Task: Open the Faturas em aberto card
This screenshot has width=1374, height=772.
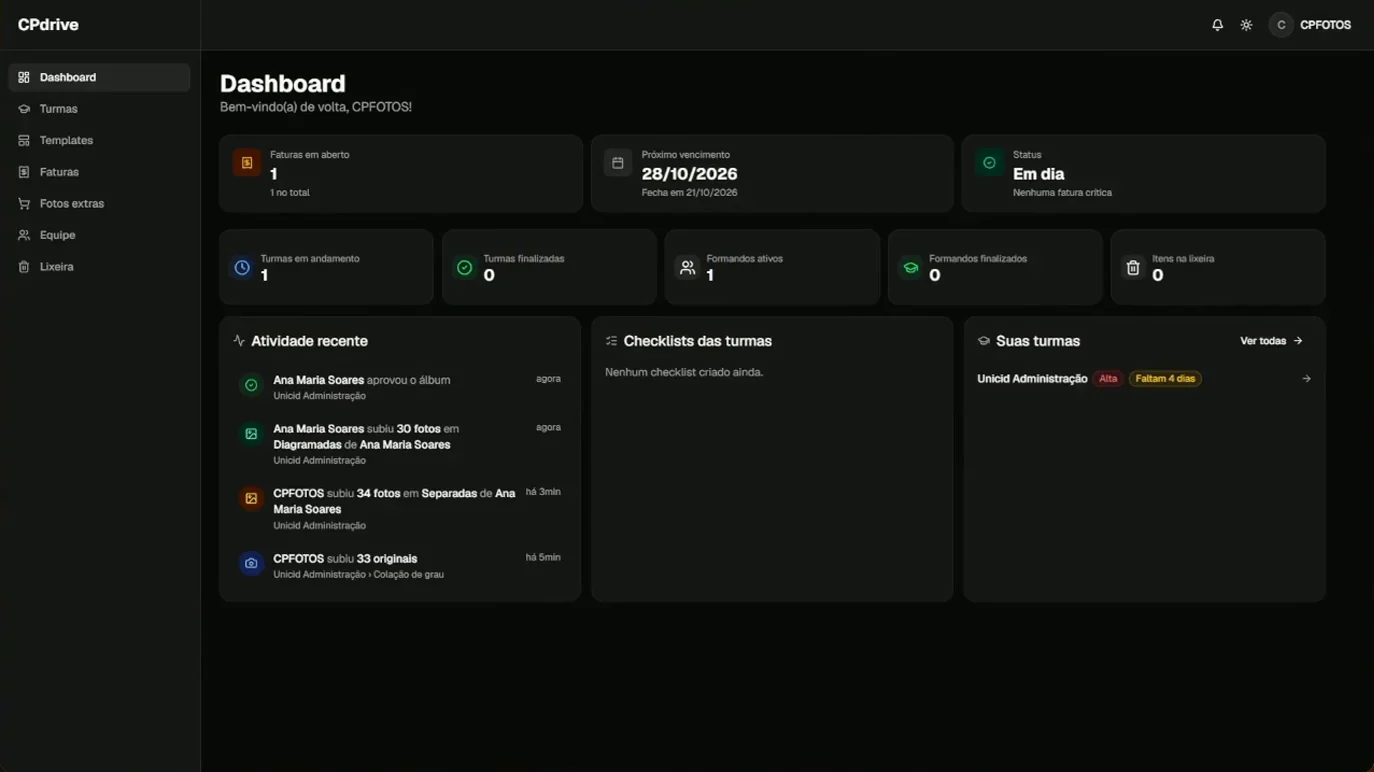Action: (x=400, y=174)
